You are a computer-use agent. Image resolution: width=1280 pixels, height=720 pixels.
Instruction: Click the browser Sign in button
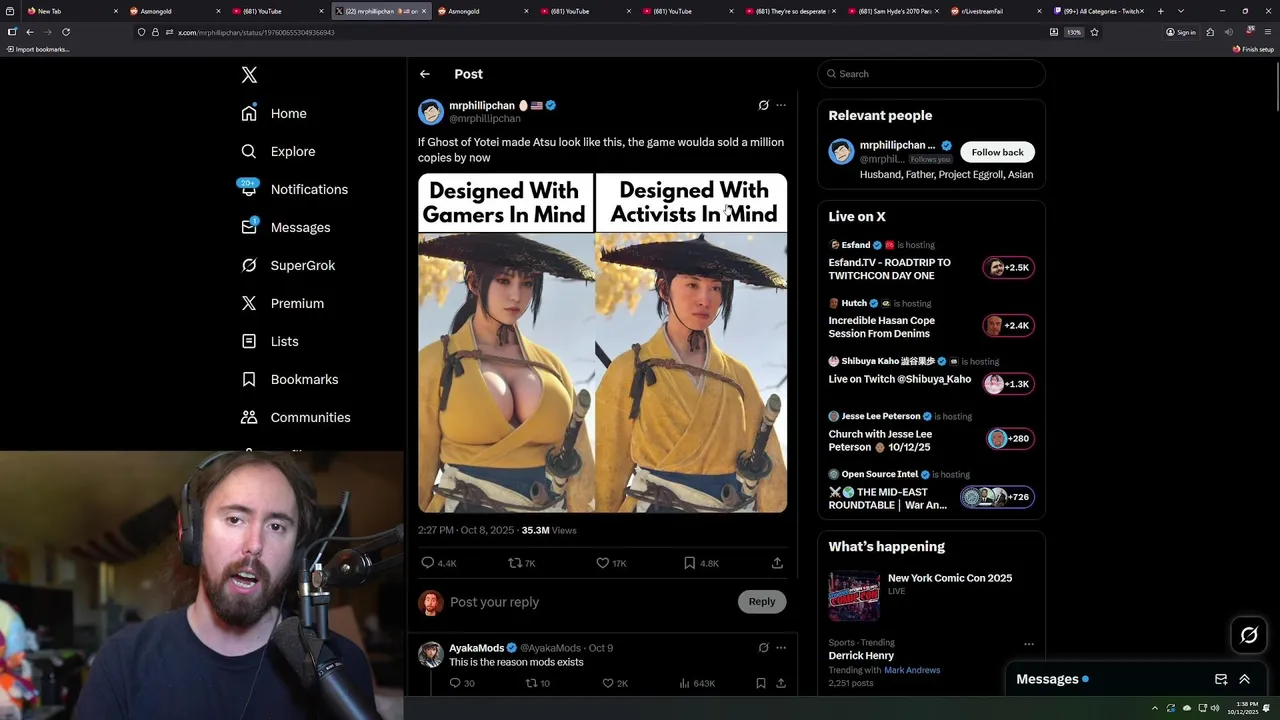pyautogui.click(x=1180, y=32)
